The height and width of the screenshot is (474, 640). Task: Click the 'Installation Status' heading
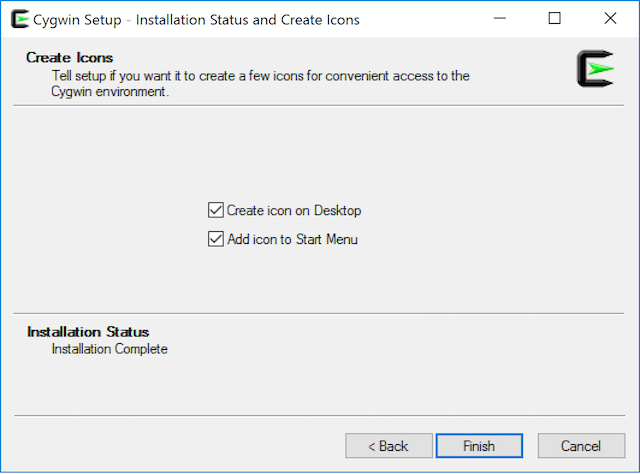(87, 331)
